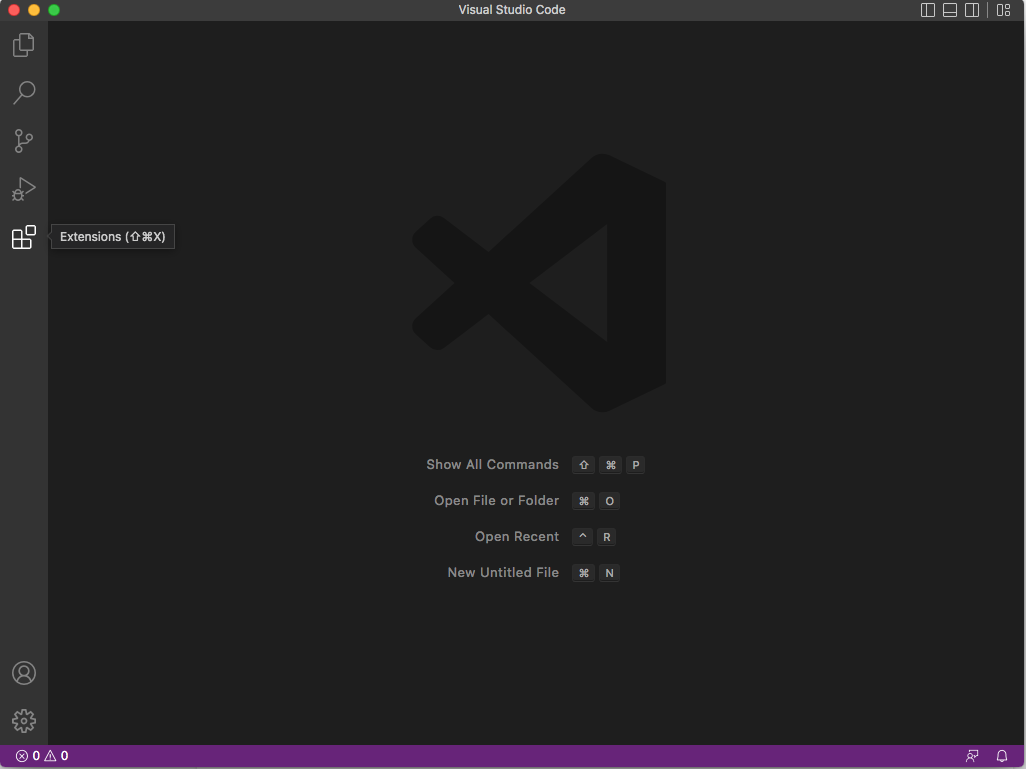The height and width of the screenshot is (769, 1026).
Task: Open the Explorer view
Action: tap(23, 44)
